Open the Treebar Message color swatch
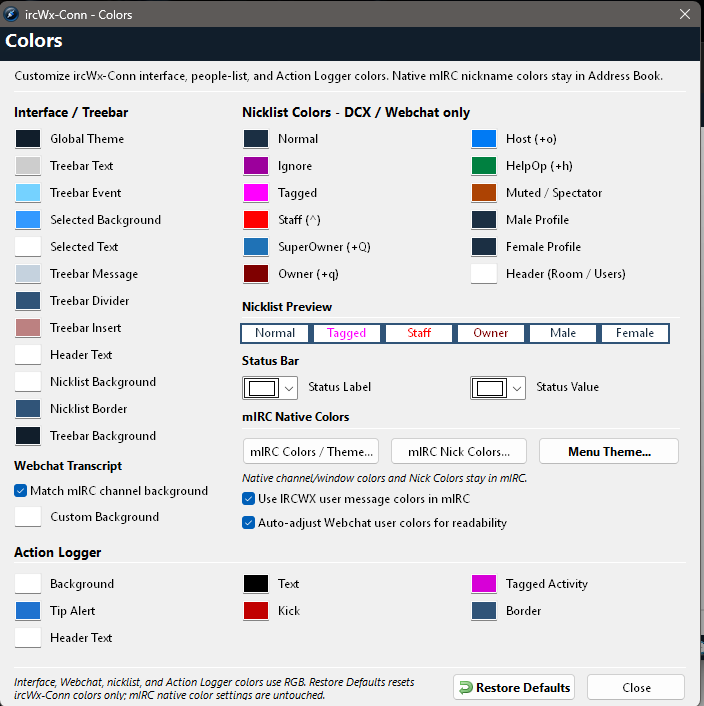The image size is (704, 706). pos(28,274)
